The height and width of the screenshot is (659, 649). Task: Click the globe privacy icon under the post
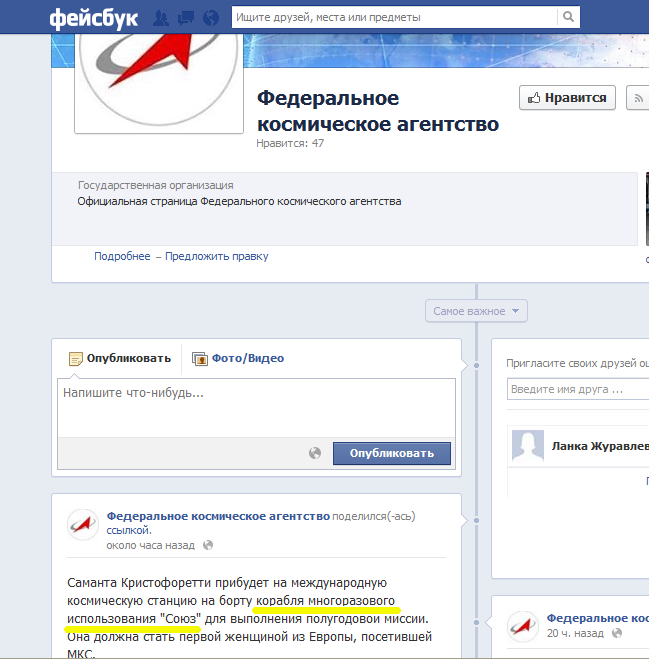[x=208, y=545]
